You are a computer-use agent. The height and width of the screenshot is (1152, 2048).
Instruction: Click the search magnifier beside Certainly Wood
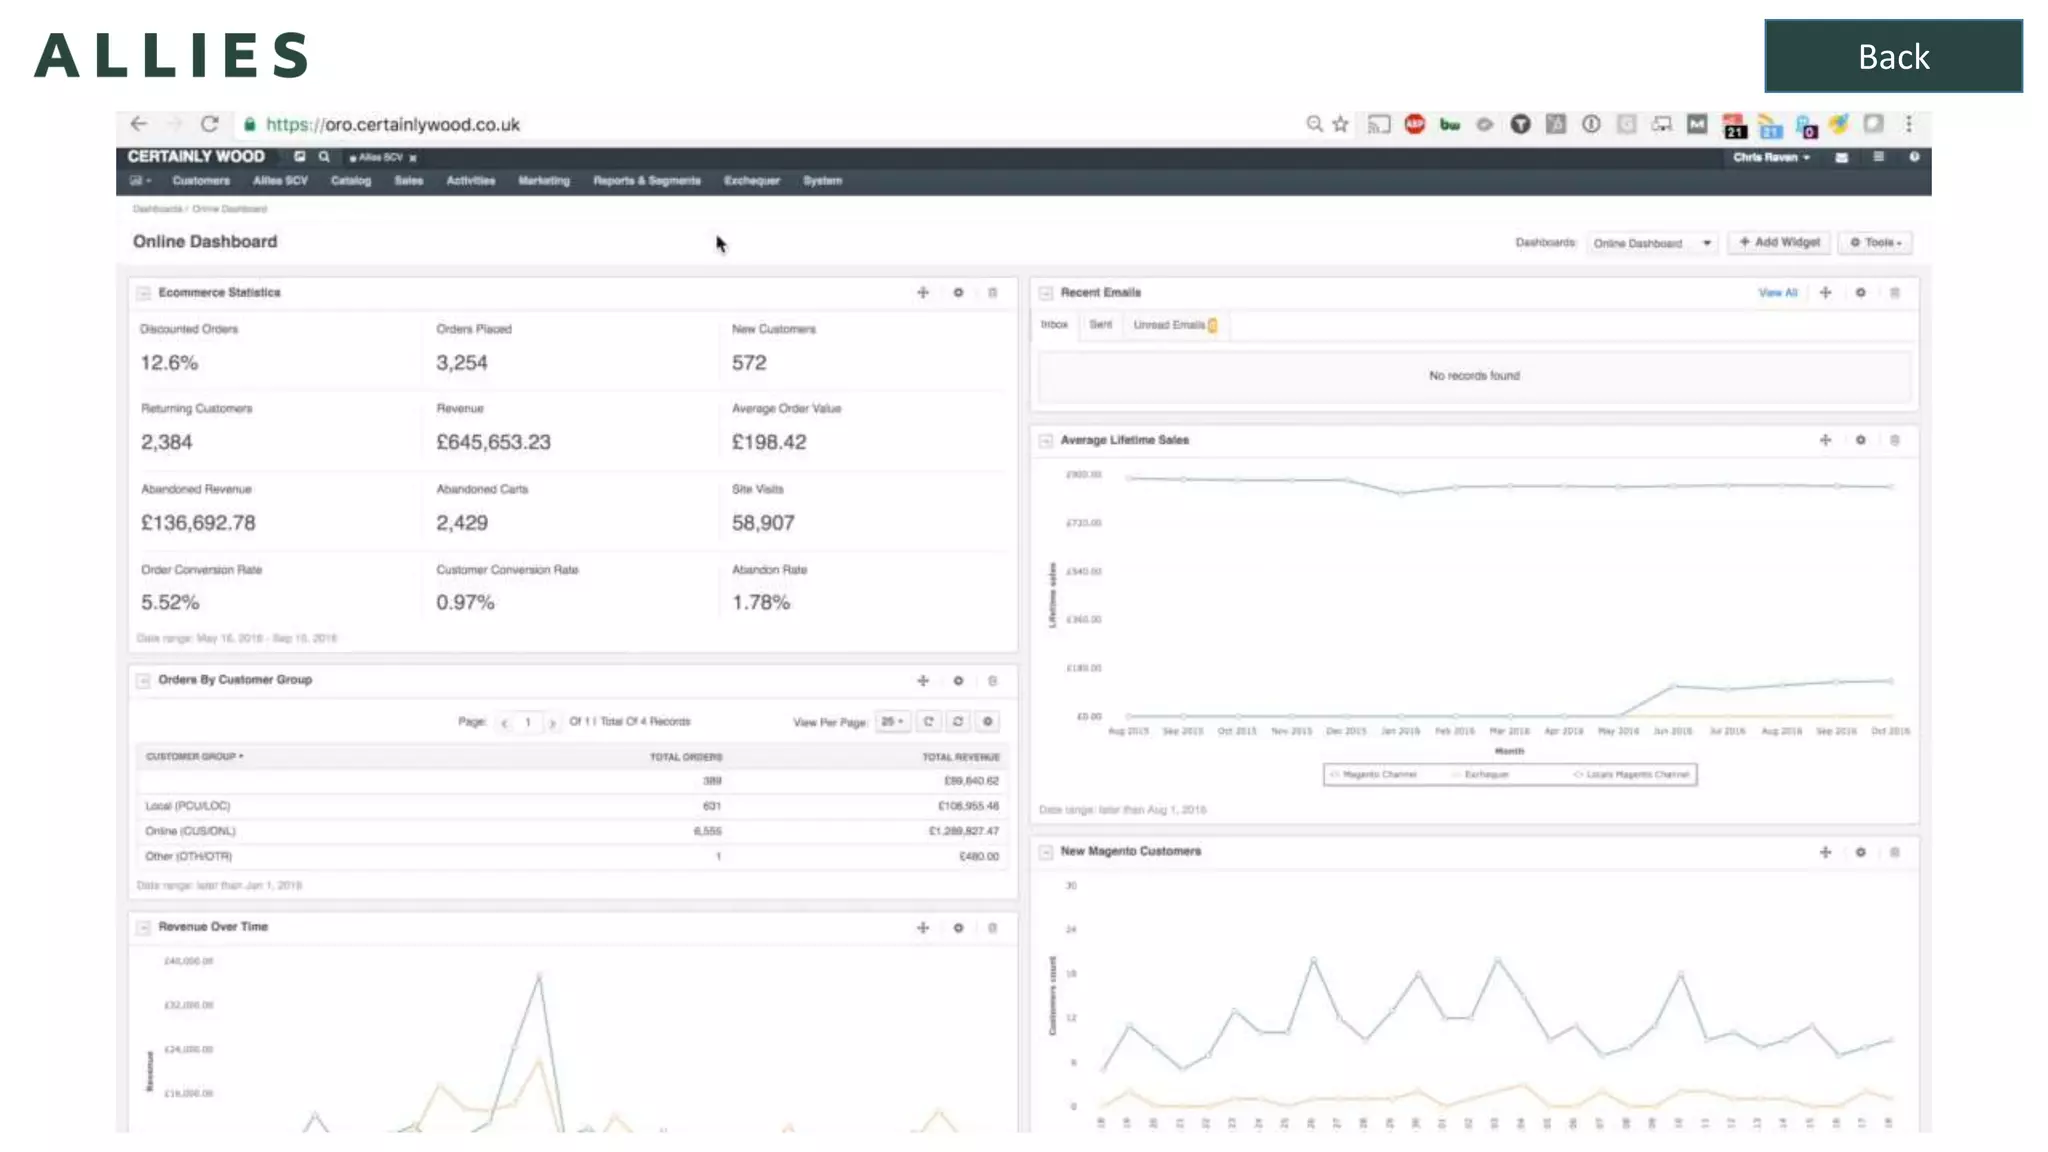pos(324,157)
